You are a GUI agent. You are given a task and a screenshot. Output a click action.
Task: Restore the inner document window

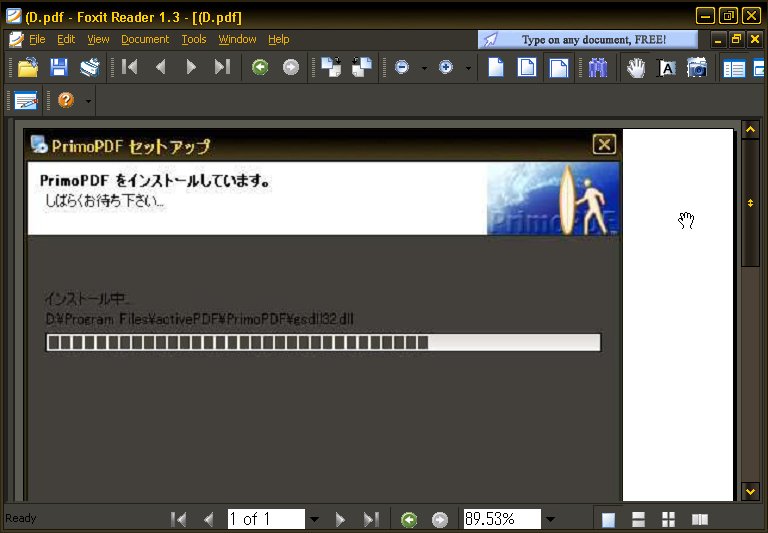[736, 39]
